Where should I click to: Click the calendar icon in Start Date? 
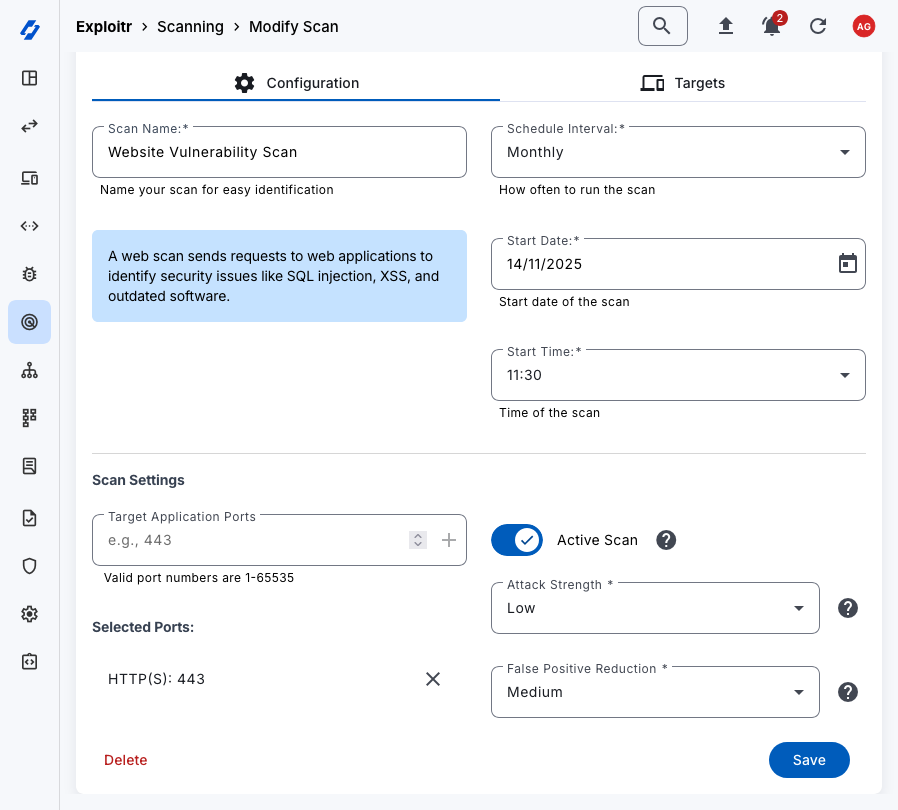pyautogui.click(x=847, y=264)
